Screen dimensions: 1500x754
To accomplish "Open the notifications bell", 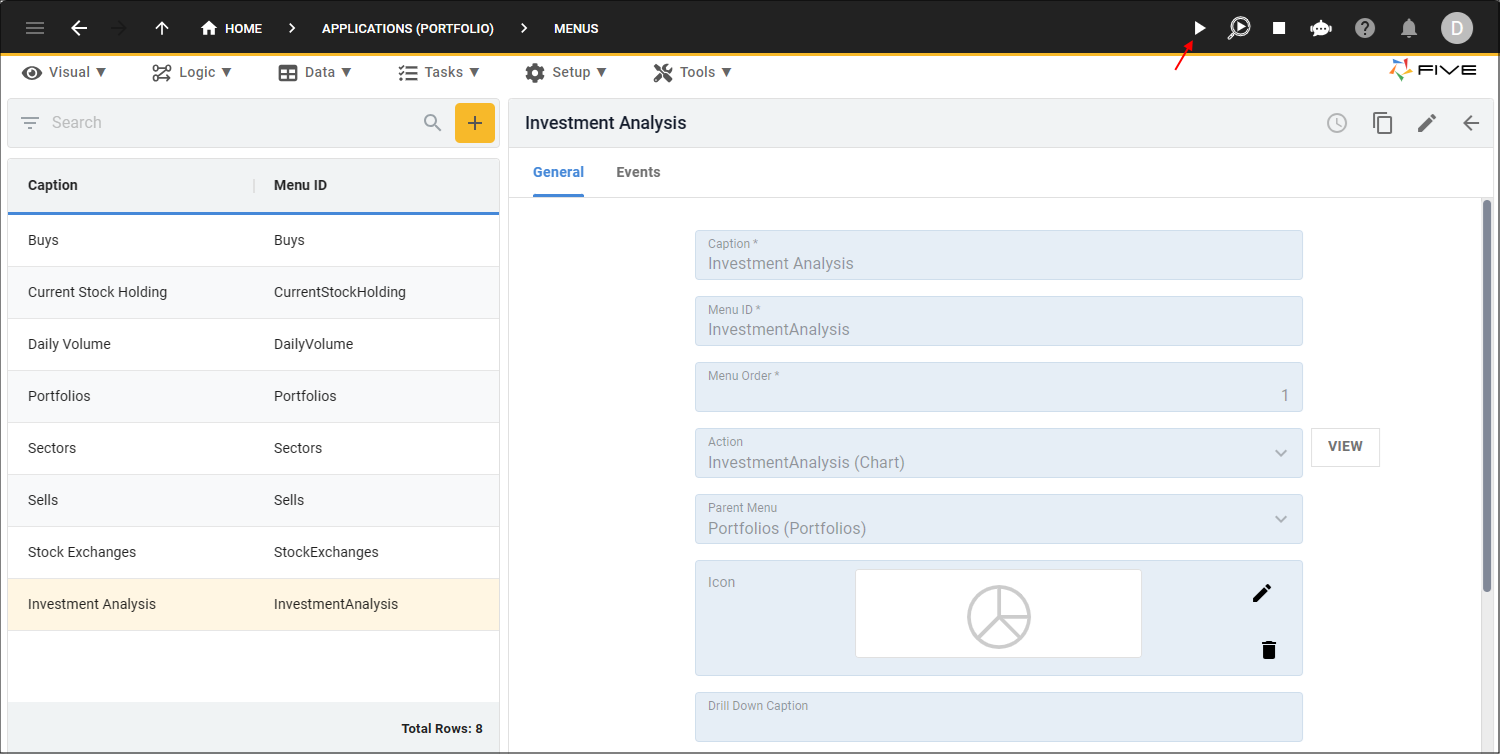I will click(x=1409, y=28).
